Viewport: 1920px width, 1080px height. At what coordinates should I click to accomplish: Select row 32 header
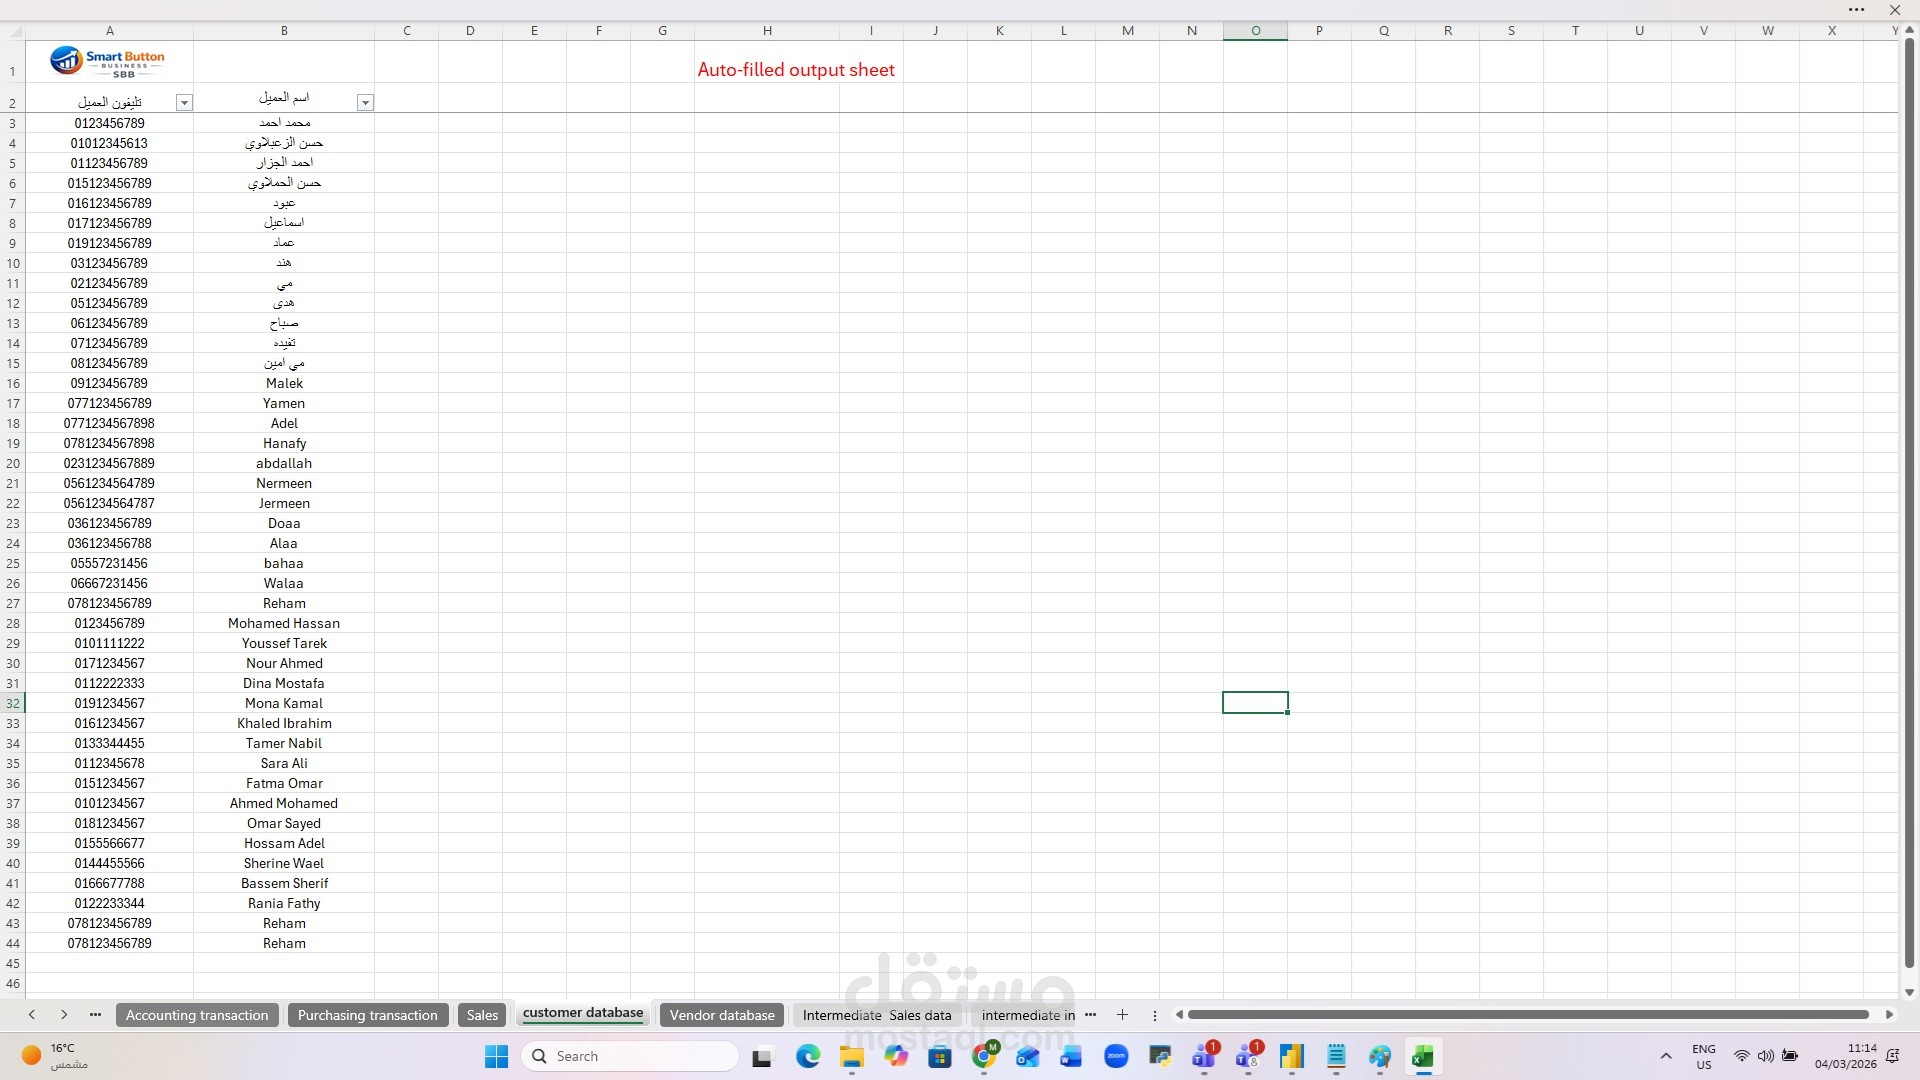[13, 703]
